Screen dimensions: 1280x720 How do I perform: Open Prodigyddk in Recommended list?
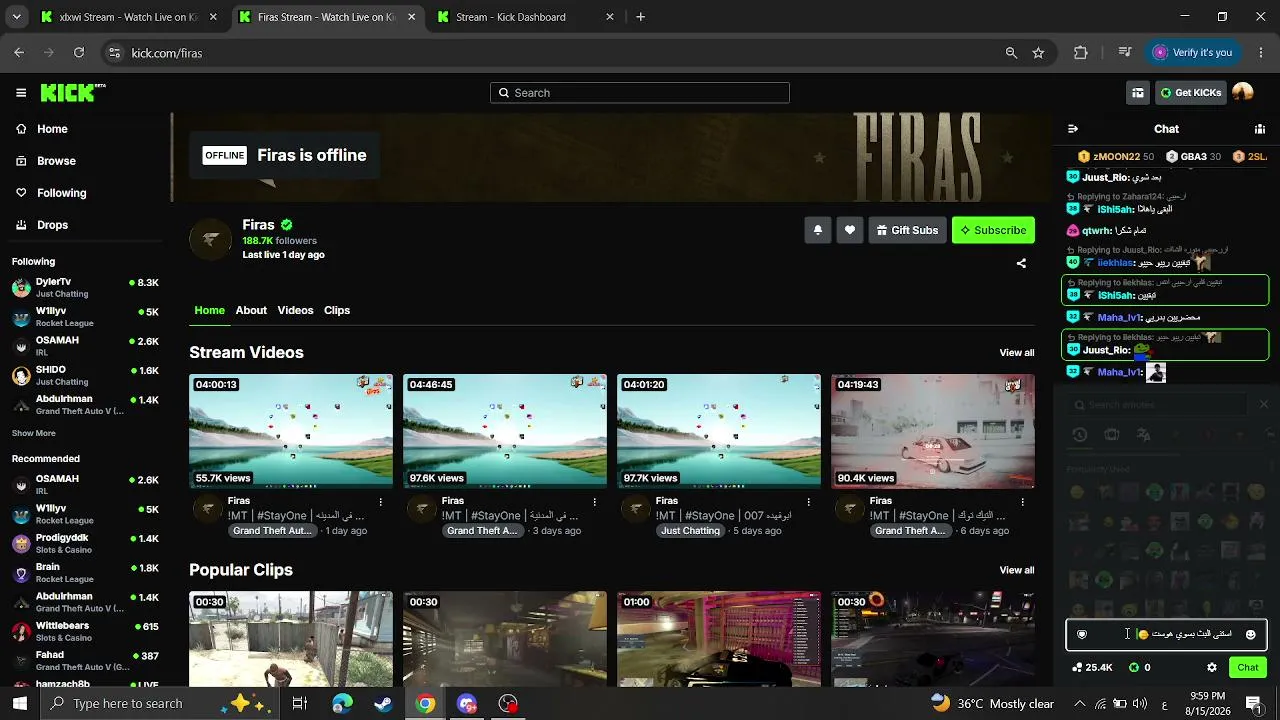tap(85, 544)
